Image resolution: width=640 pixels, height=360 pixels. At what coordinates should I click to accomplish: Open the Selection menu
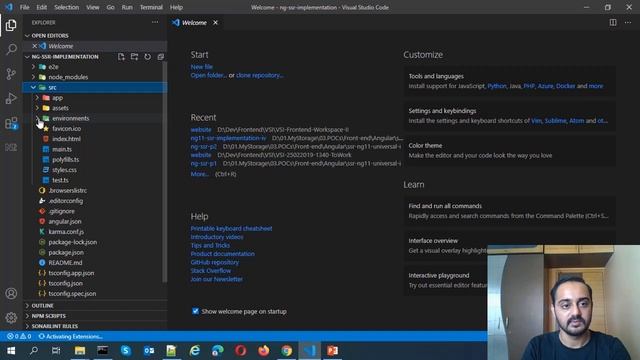click(67, 7)
